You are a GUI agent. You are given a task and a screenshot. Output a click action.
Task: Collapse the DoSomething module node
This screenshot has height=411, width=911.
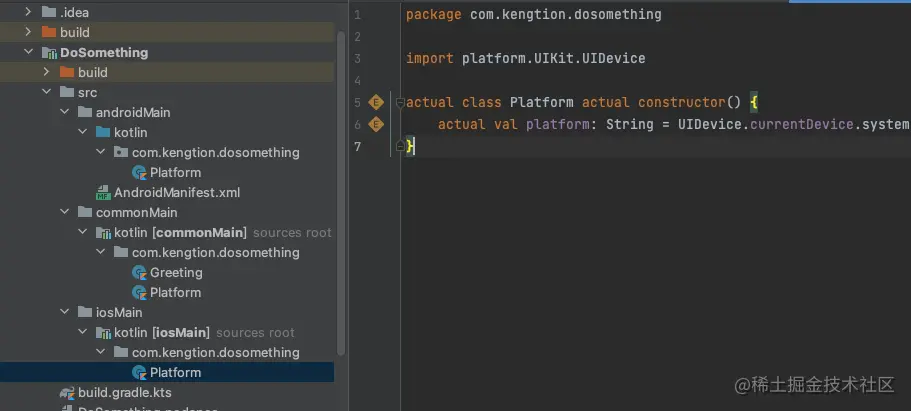point(28,52)
